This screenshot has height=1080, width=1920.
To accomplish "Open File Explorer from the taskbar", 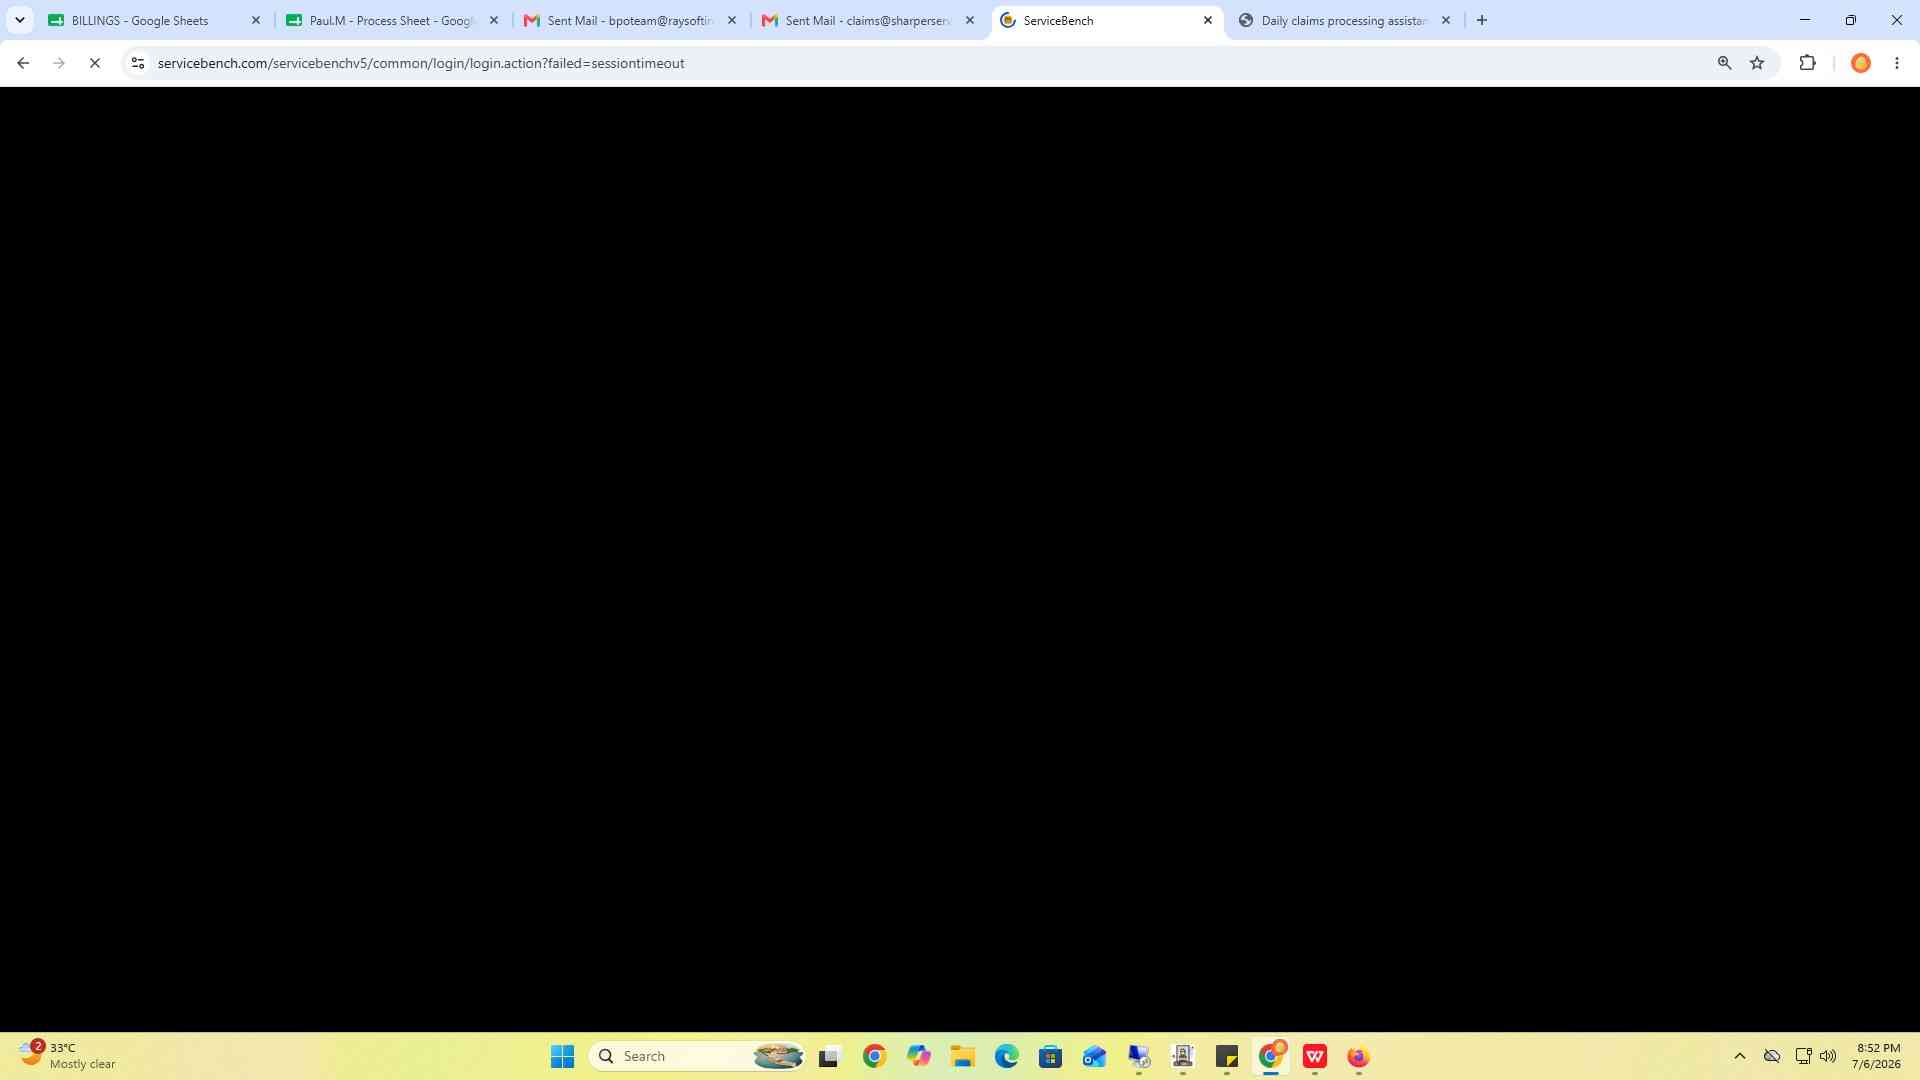I will [962, 1056].
